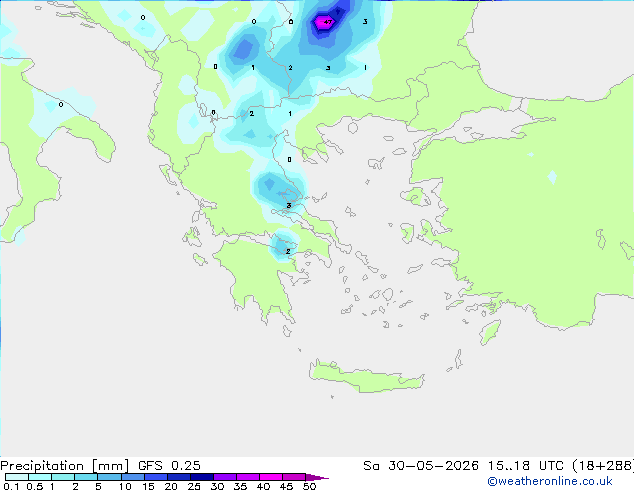634x490 pixels.
Task: Click the legend label "40"
Action: point(263,486)
